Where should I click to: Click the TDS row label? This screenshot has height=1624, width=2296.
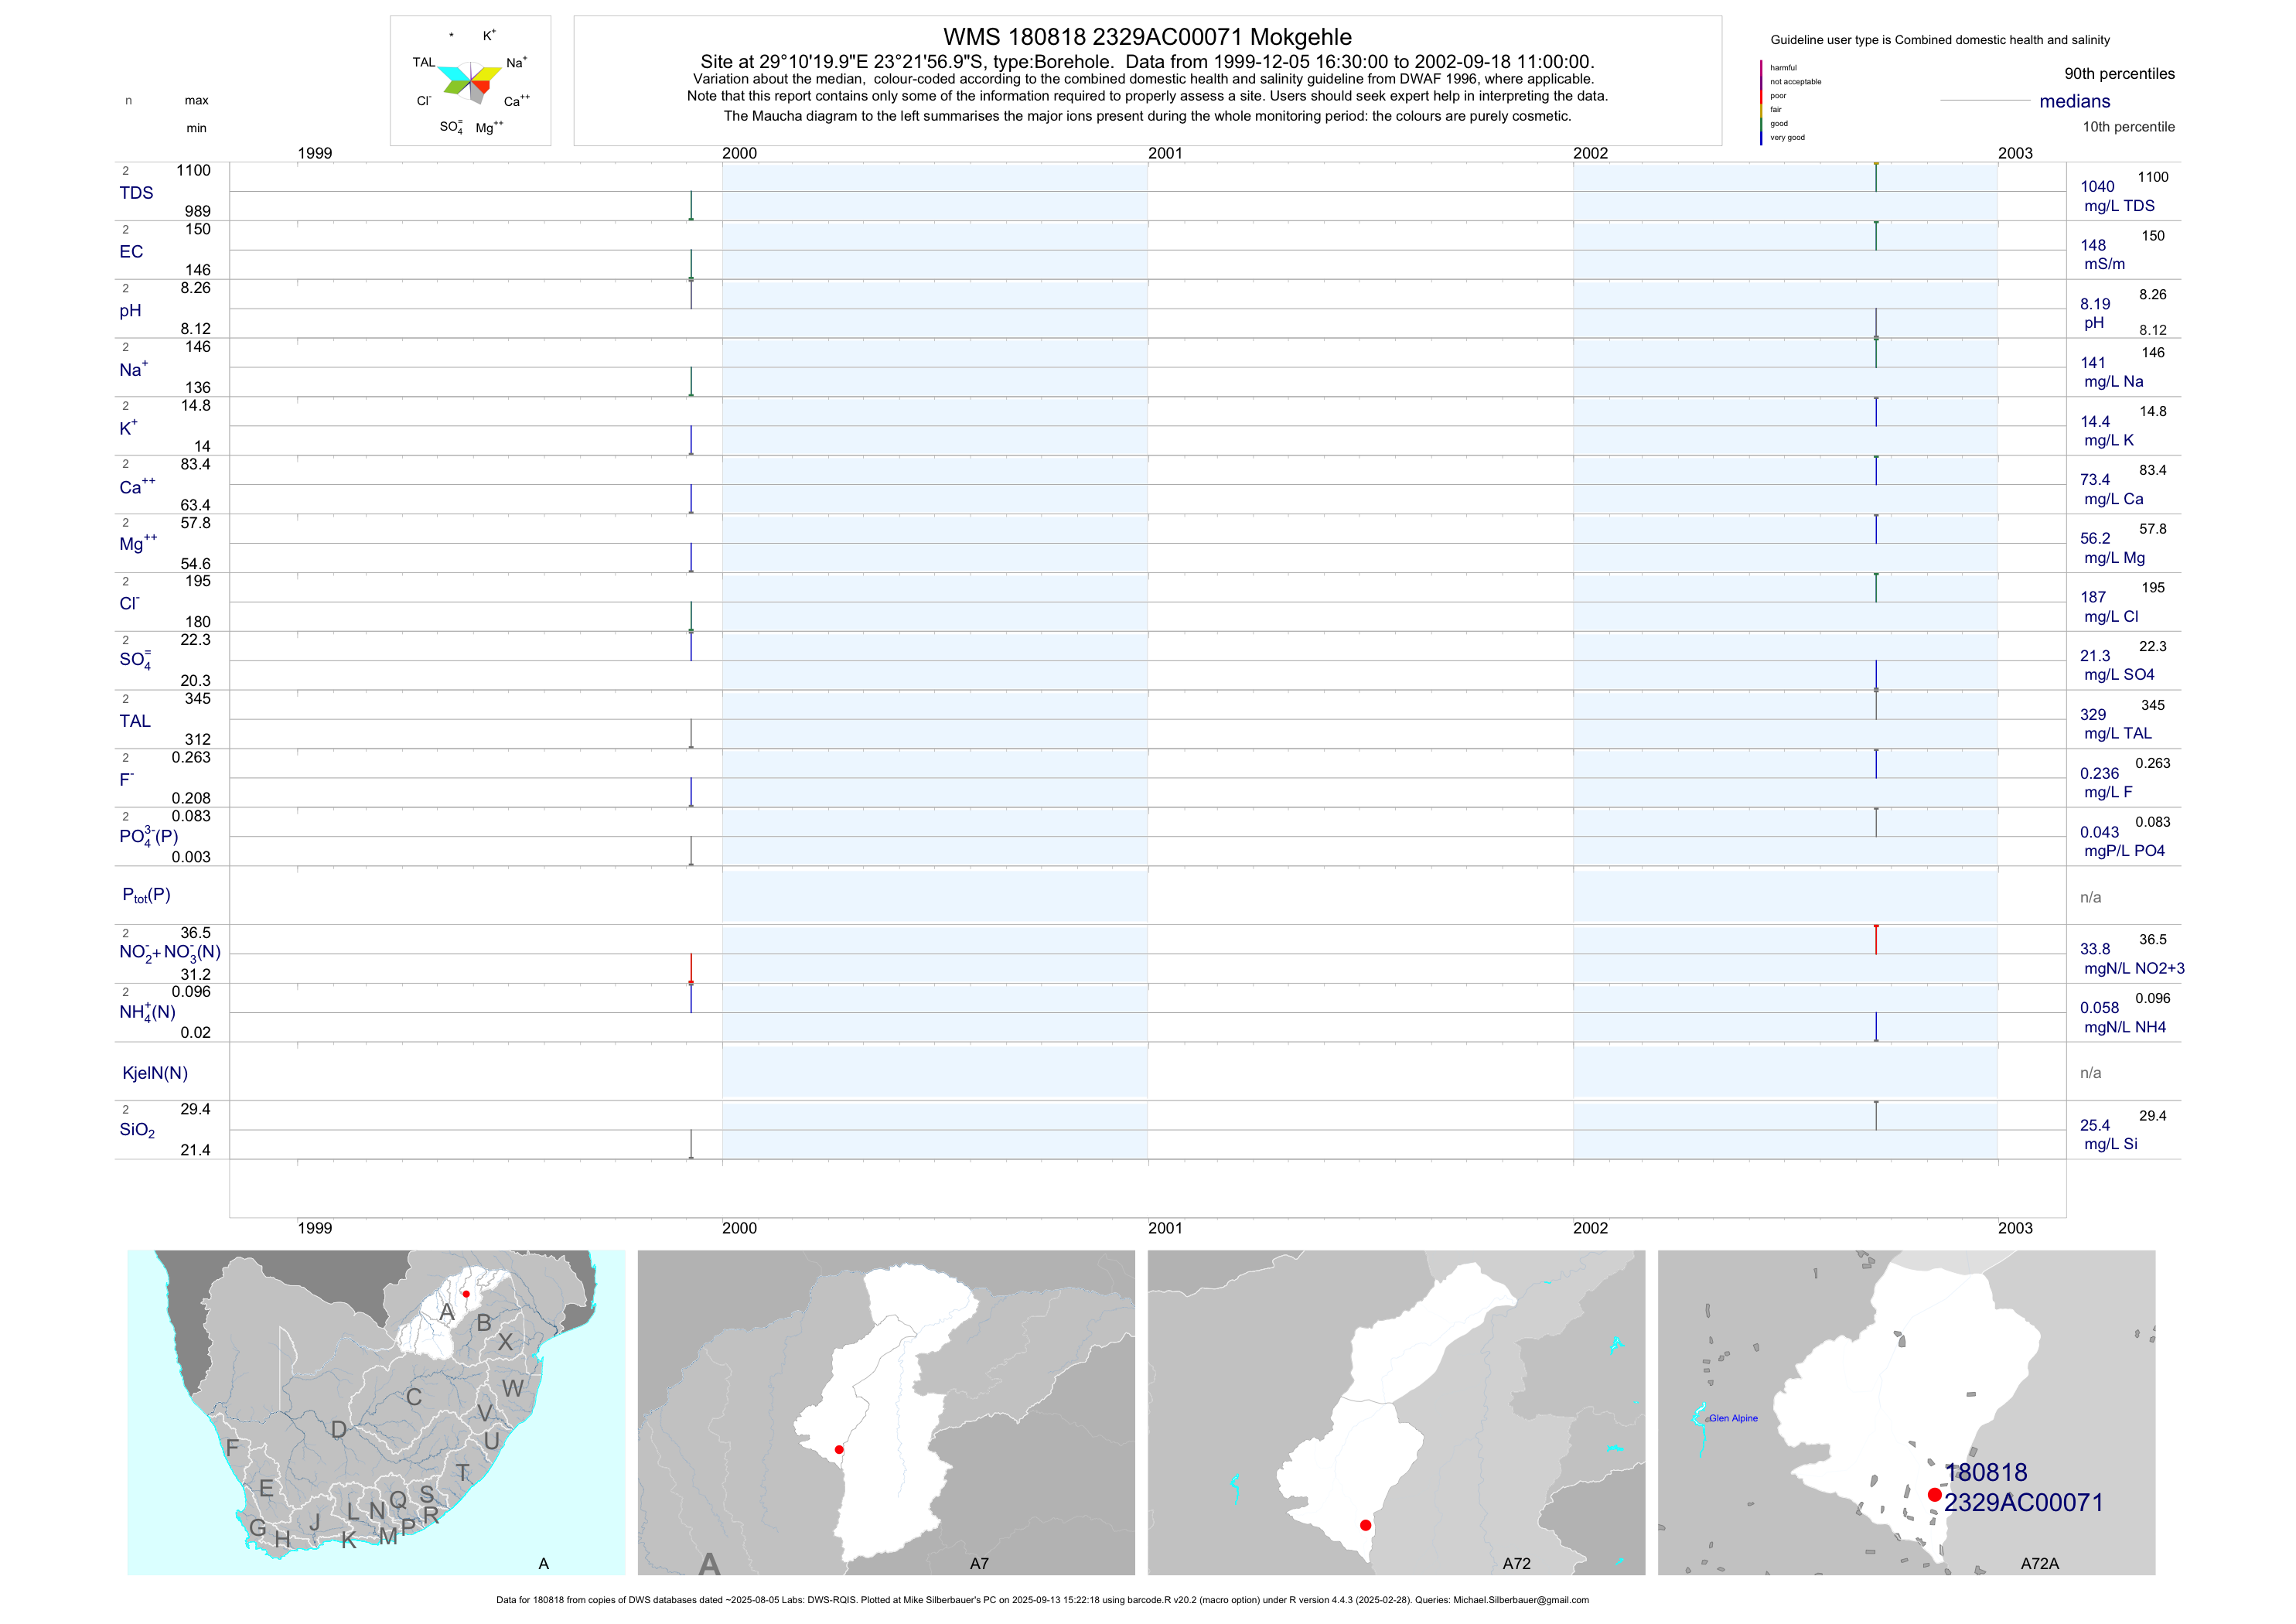point(136,193)
